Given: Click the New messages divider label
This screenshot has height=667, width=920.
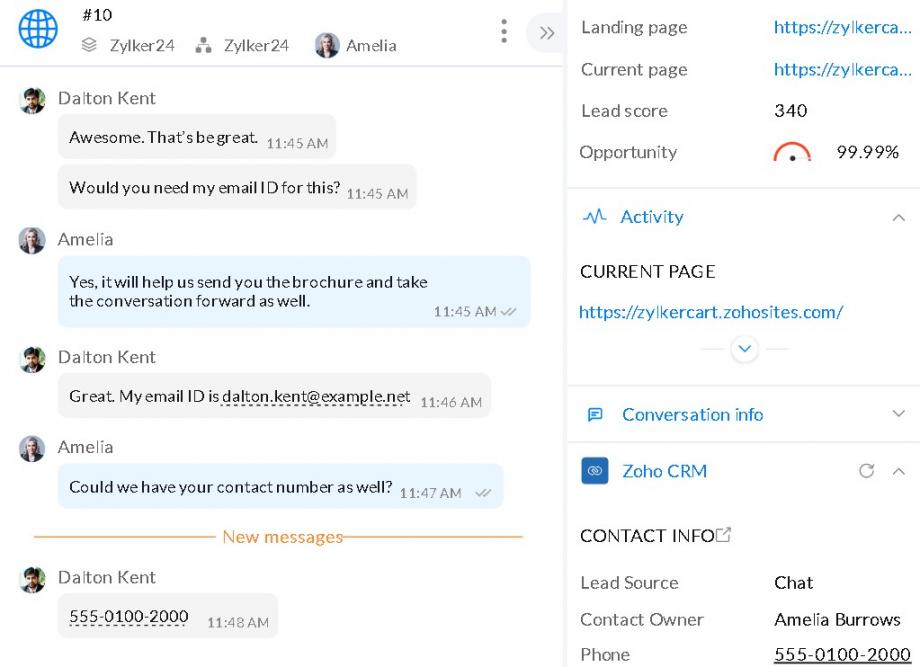Looking at the screenshot, I should [x=282, y=537].
